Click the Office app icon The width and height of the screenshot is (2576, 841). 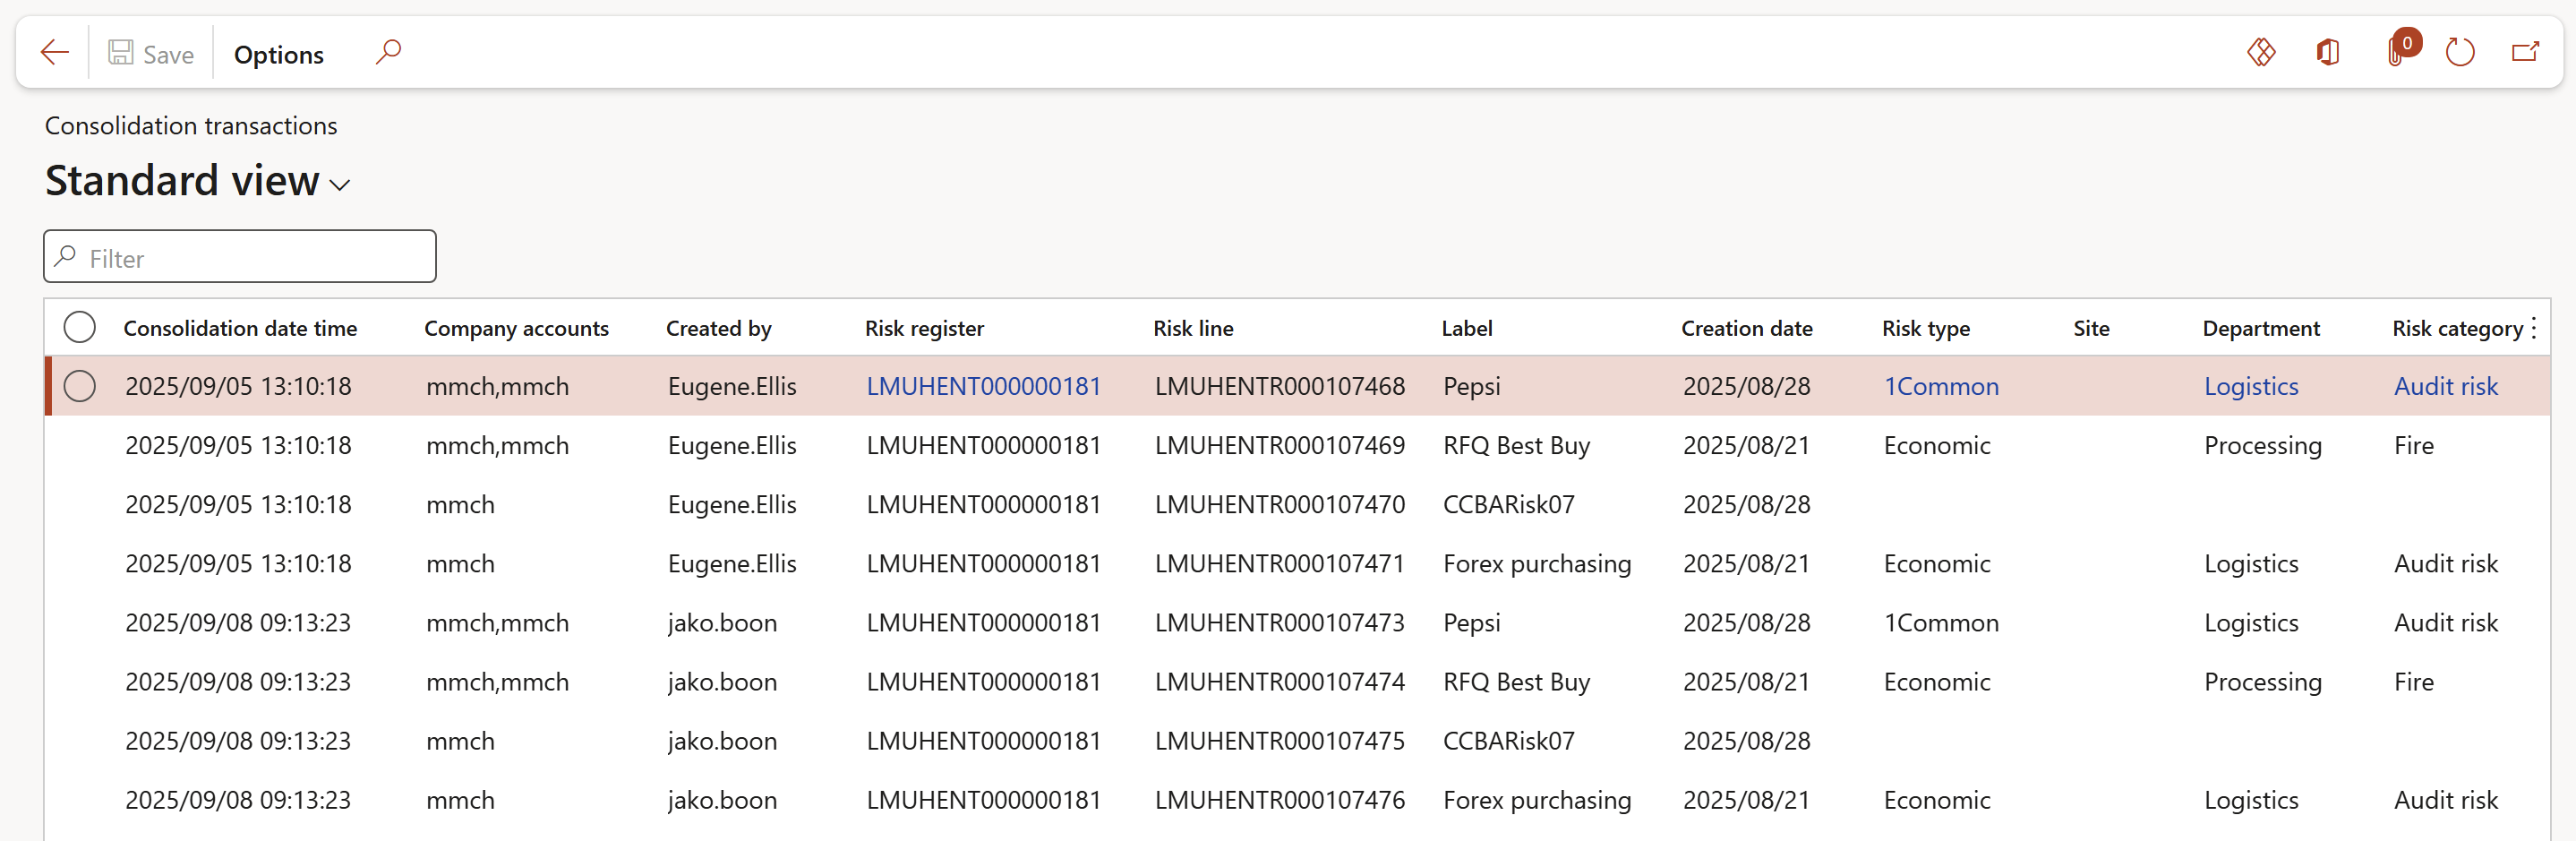[2328, 52]
